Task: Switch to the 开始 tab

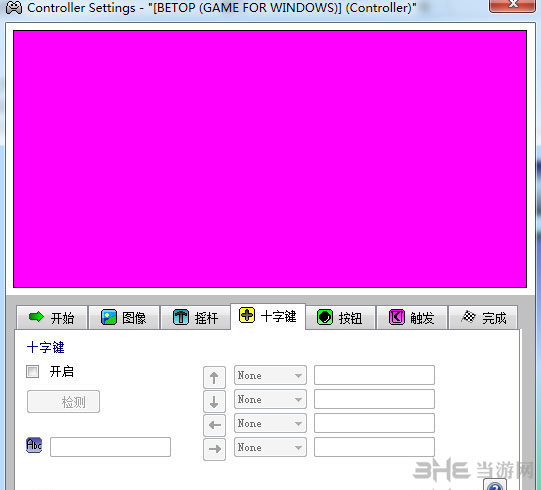Action: 52,317
